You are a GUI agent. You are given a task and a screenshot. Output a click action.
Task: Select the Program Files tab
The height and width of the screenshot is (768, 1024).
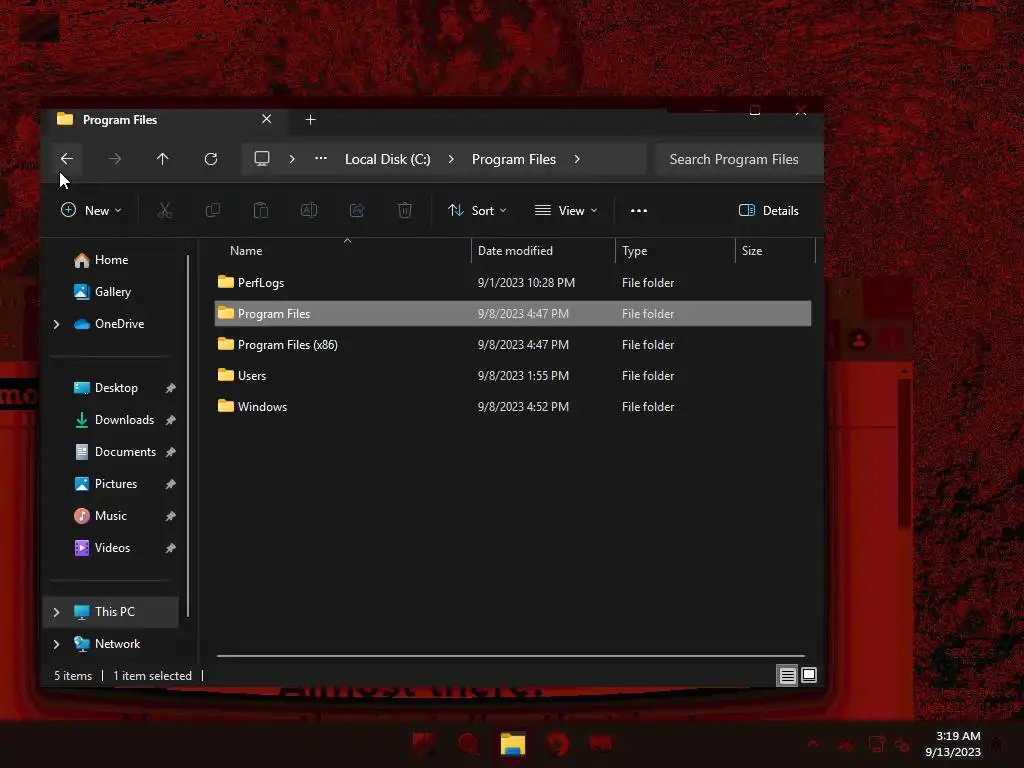[163, 120]
